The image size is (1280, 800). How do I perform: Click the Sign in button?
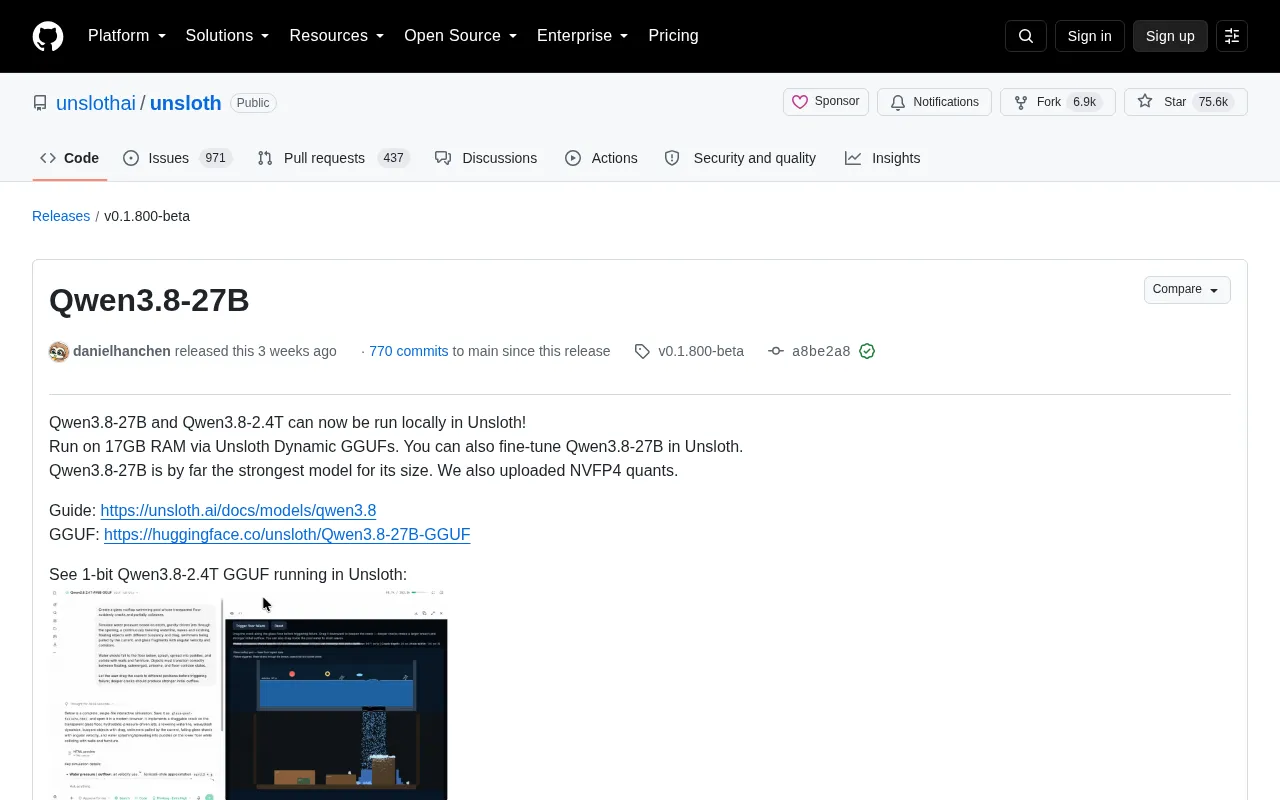[1089, 36]
